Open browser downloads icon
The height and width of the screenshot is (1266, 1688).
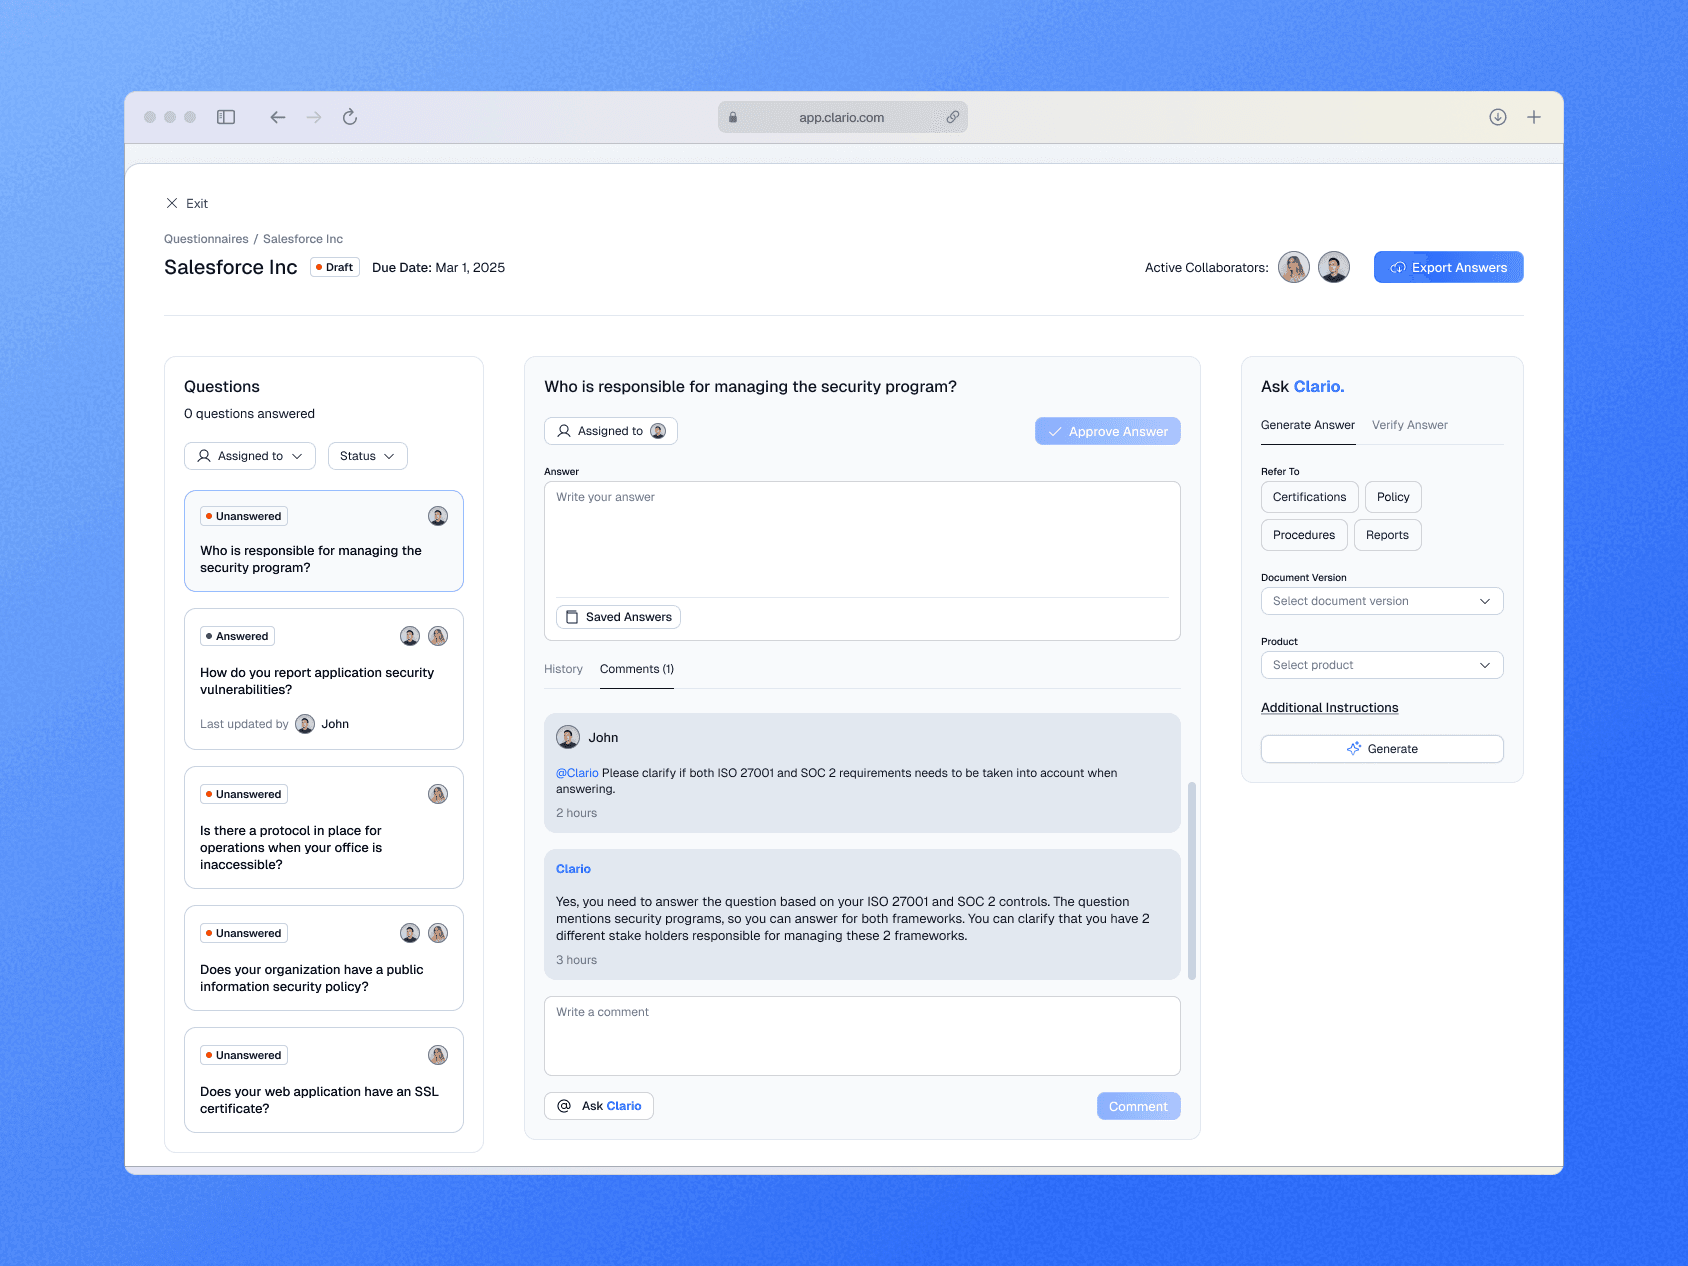click(1498, 117)
